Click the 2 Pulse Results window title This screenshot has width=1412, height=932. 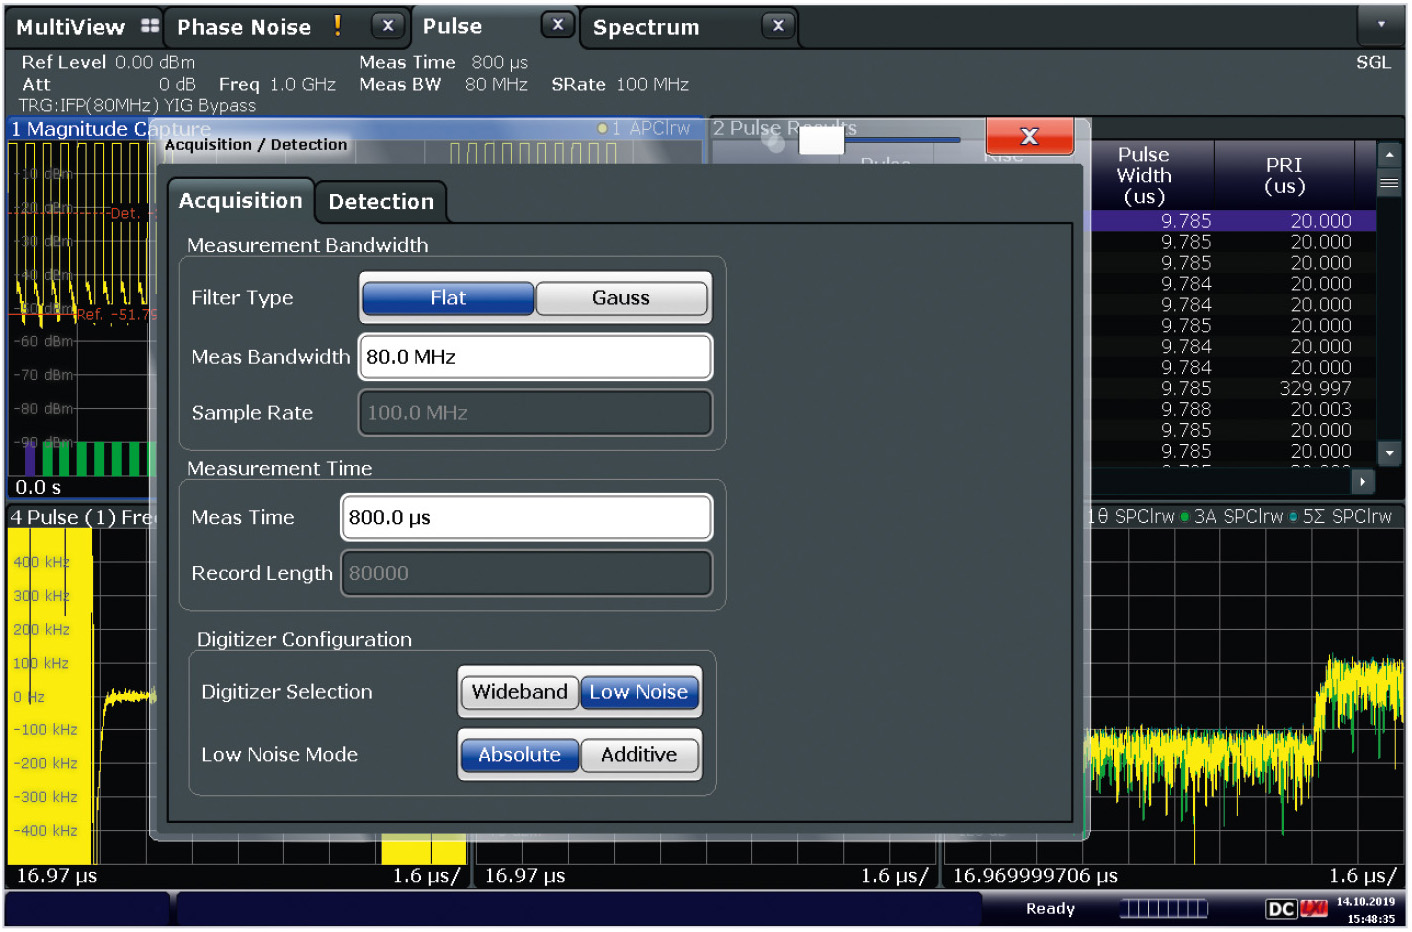pyautogui.click(x=784, y=128)
